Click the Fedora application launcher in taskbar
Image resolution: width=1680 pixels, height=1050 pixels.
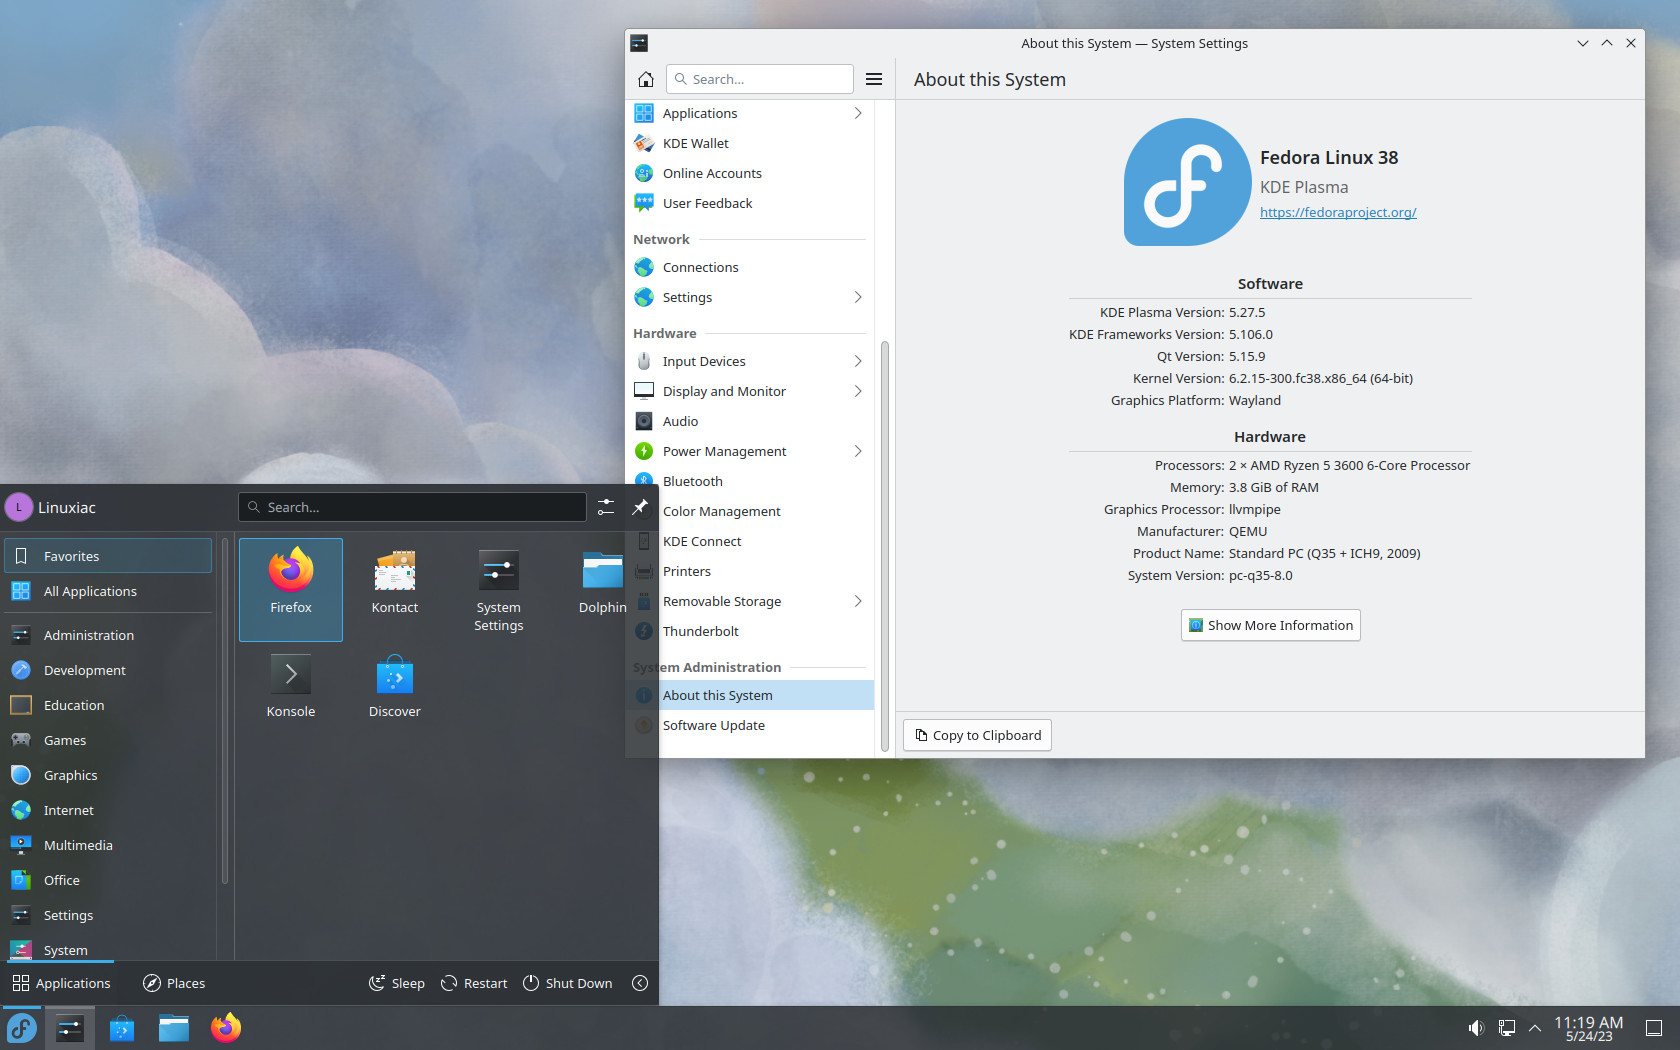coord(22,1028)
